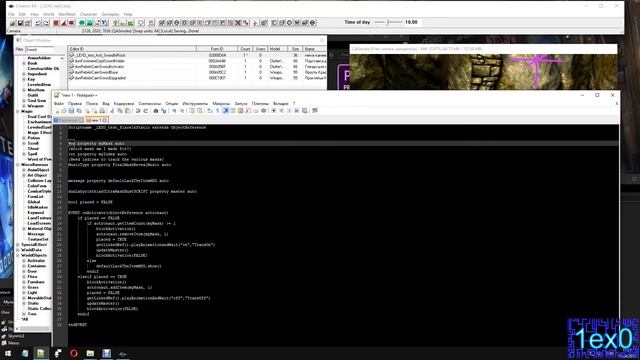Click the Copy icon in Notepad++ toolbar
The height and width of the screenshot is (360, 640).
tap(120, 111)
